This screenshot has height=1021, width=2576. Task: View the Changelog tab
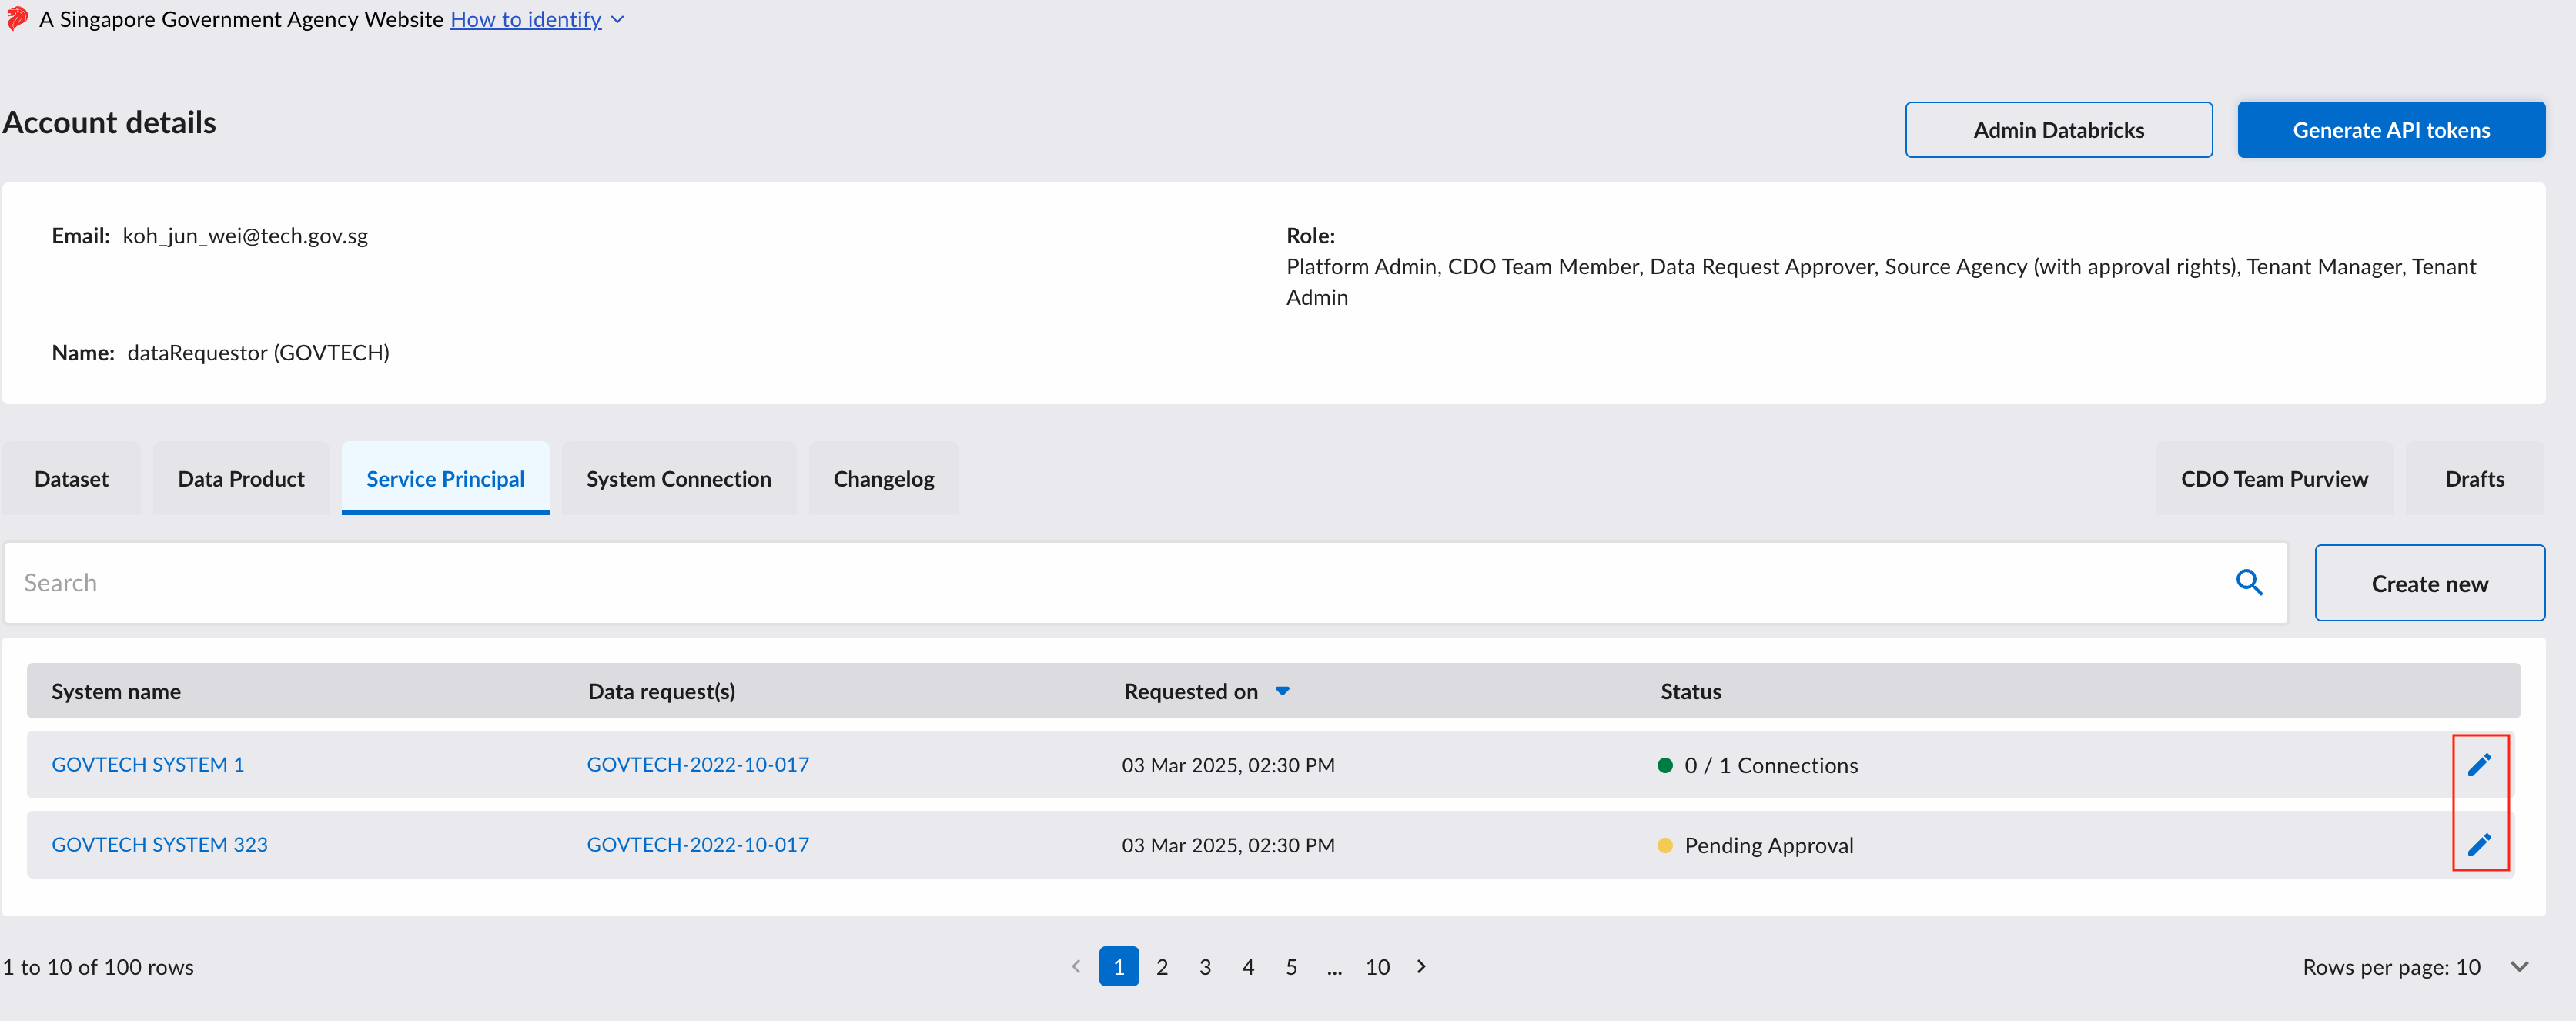[x=883, y=479]
